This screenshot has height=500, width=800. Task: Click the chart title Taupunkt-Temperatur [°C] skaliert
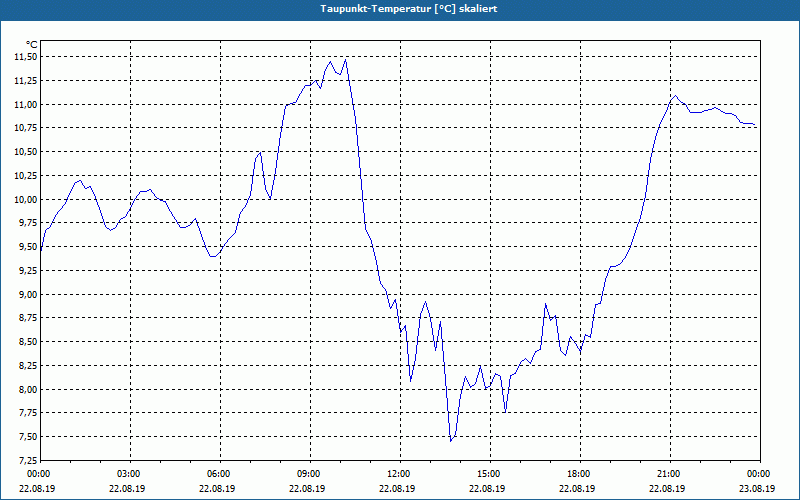click(409, 9)
